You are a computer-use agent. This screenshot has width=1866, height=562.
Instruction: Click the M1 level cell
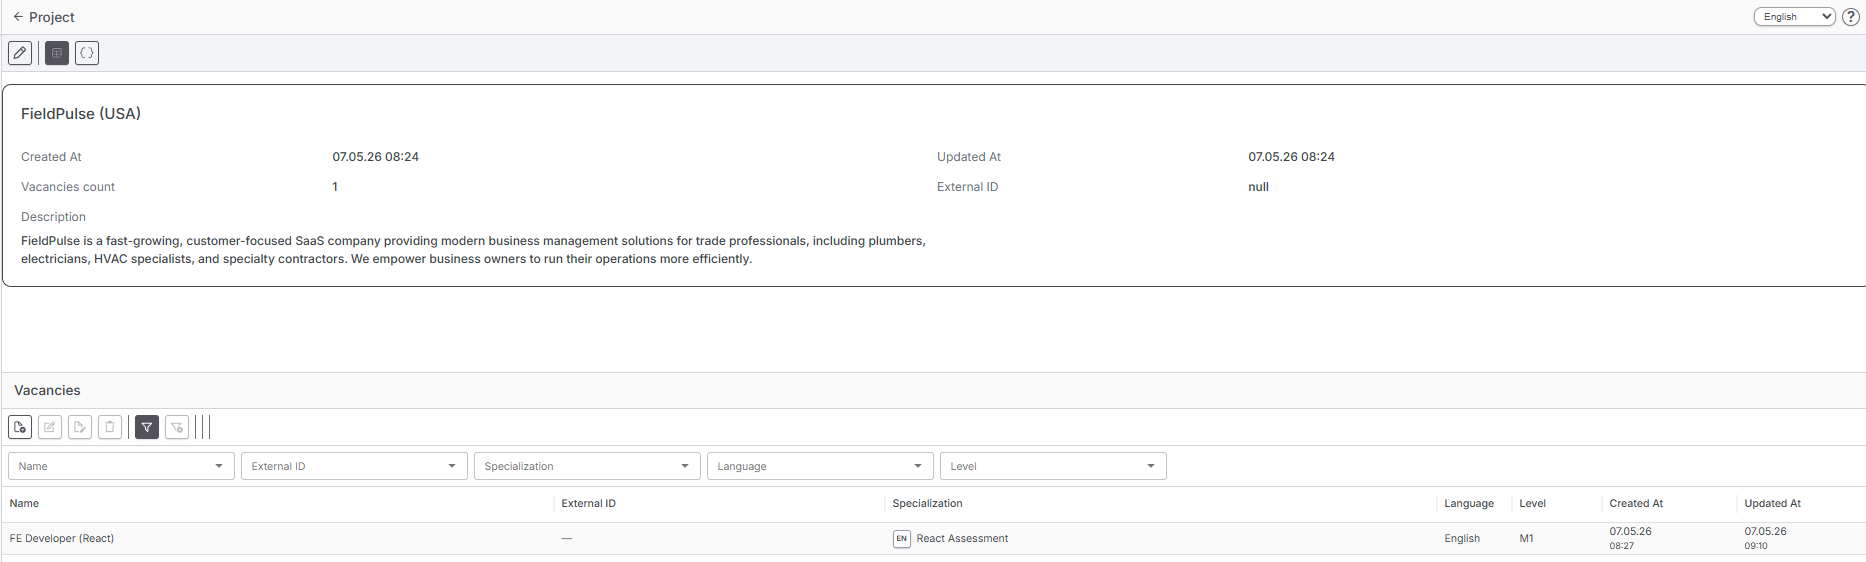pyautogui.click(x=1526, y=539)
